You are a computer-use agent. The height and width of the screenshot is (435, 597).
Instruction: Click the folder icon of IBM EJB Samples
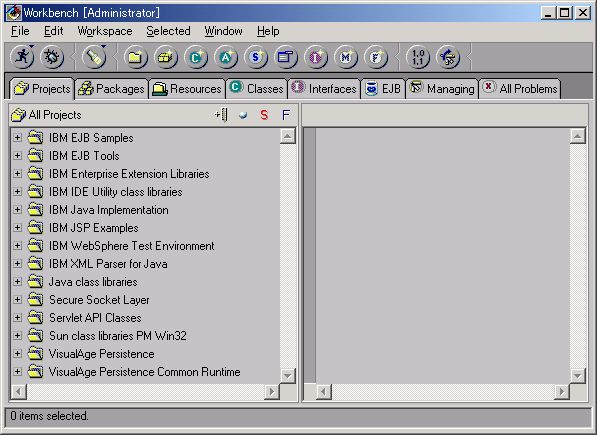[35, 137]
